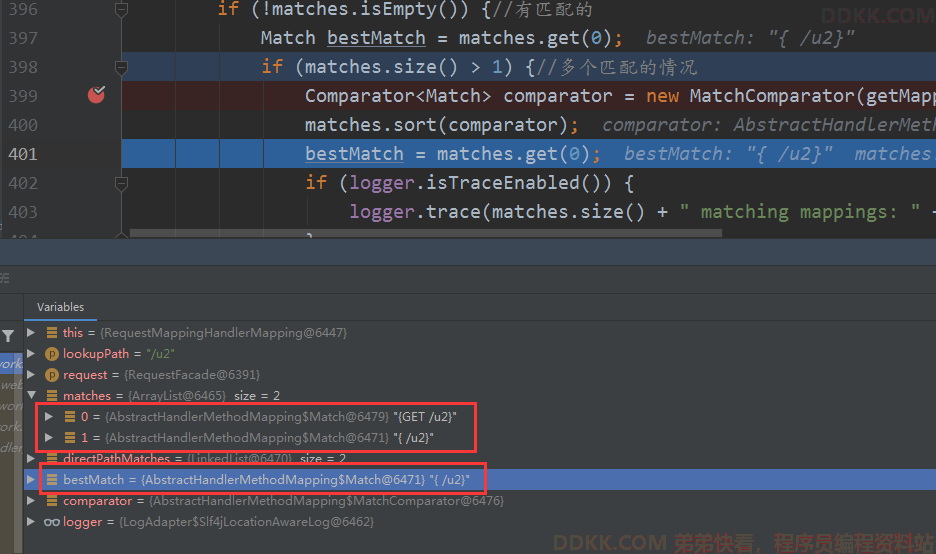
Task: Expand matches element 0 '{GET /u2}'
Action: [50, 417]
